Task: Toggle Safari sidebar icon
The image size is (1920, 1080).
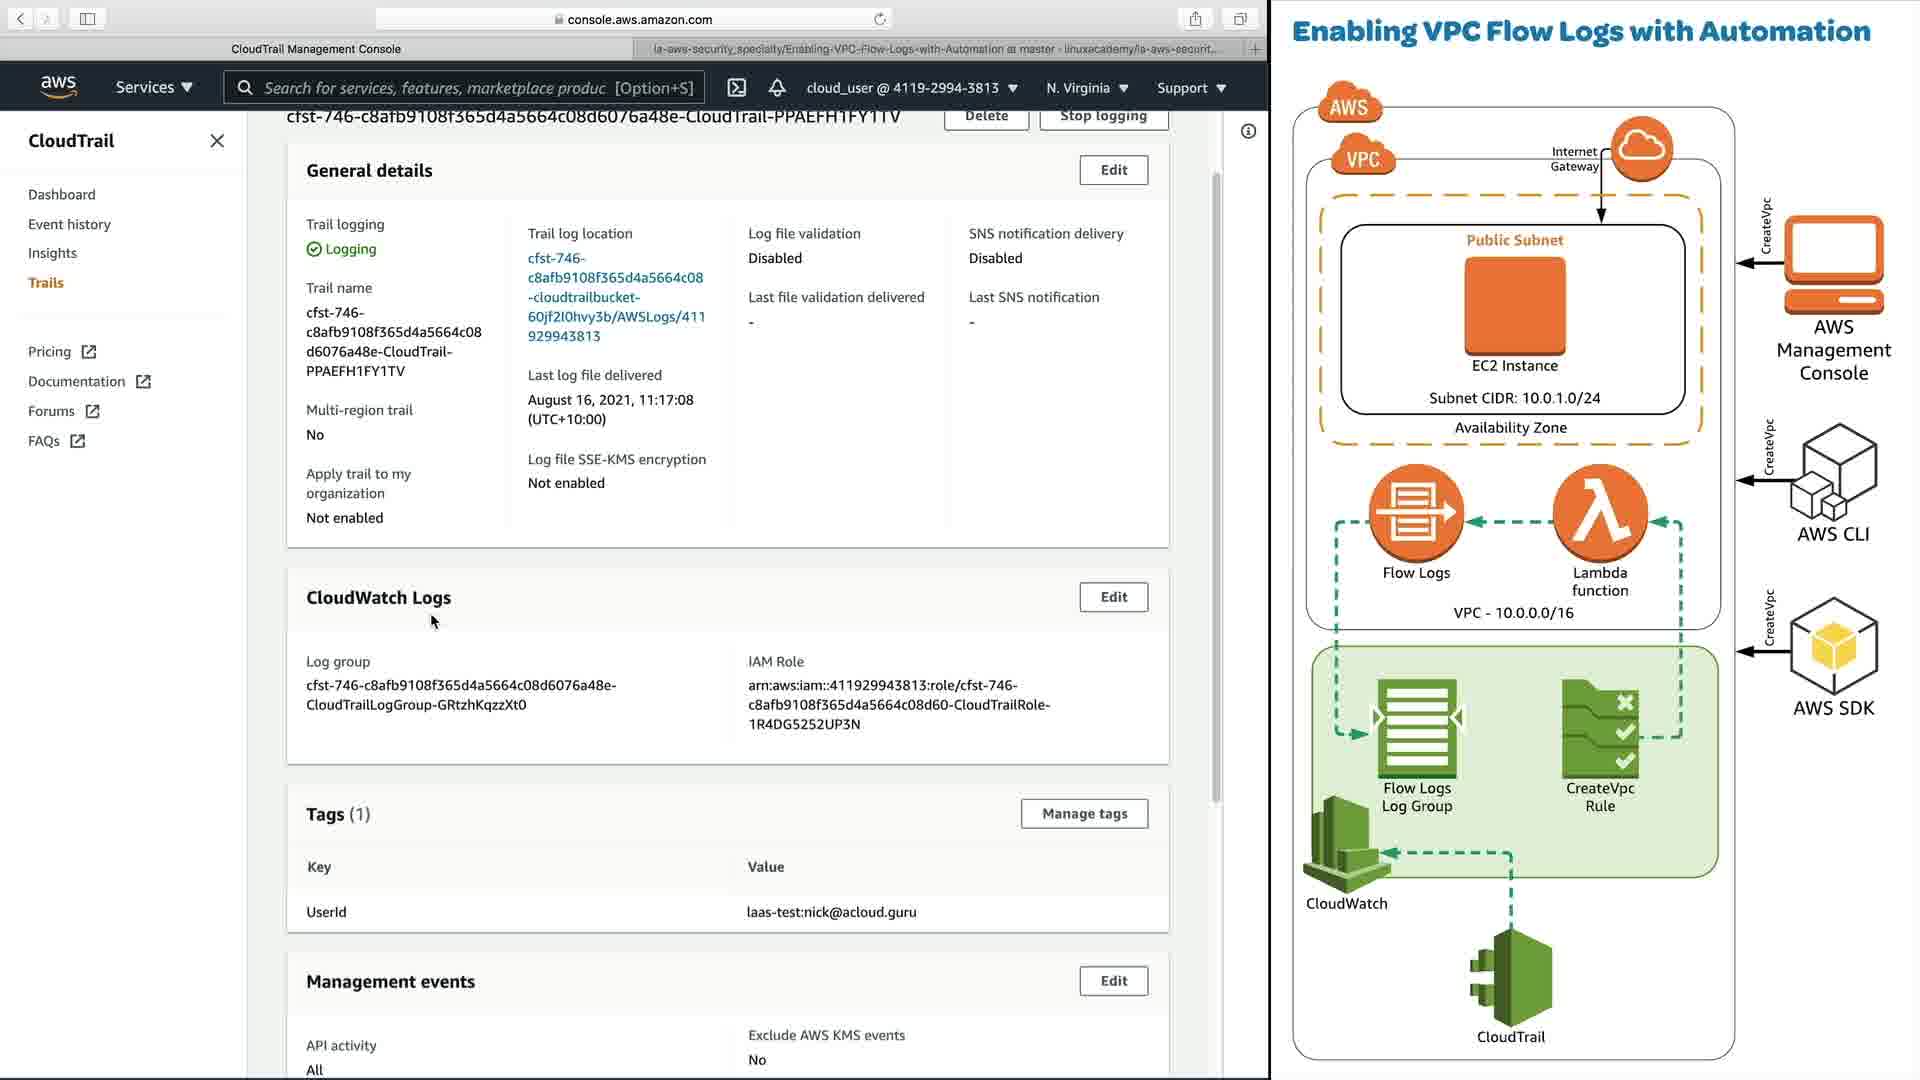Action: pos(87,19)
